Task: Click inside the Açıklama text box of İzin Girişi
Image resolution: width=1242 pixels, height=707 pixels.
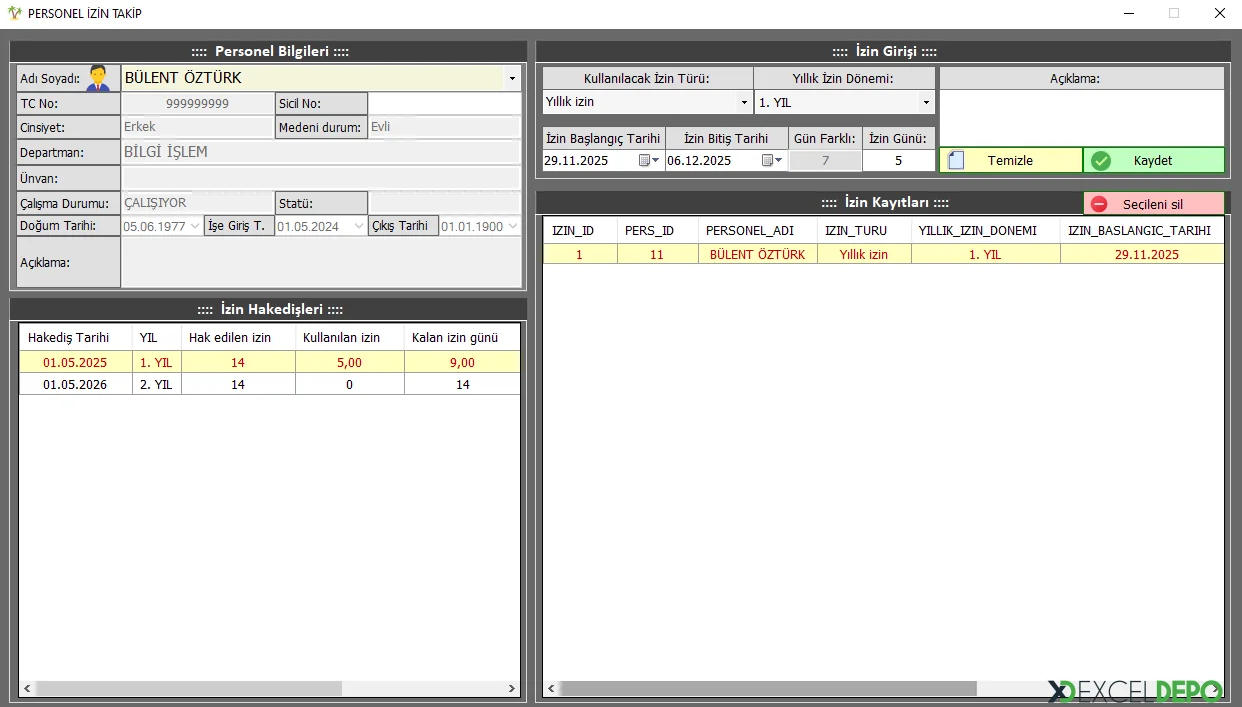Action: [1081, 118]
